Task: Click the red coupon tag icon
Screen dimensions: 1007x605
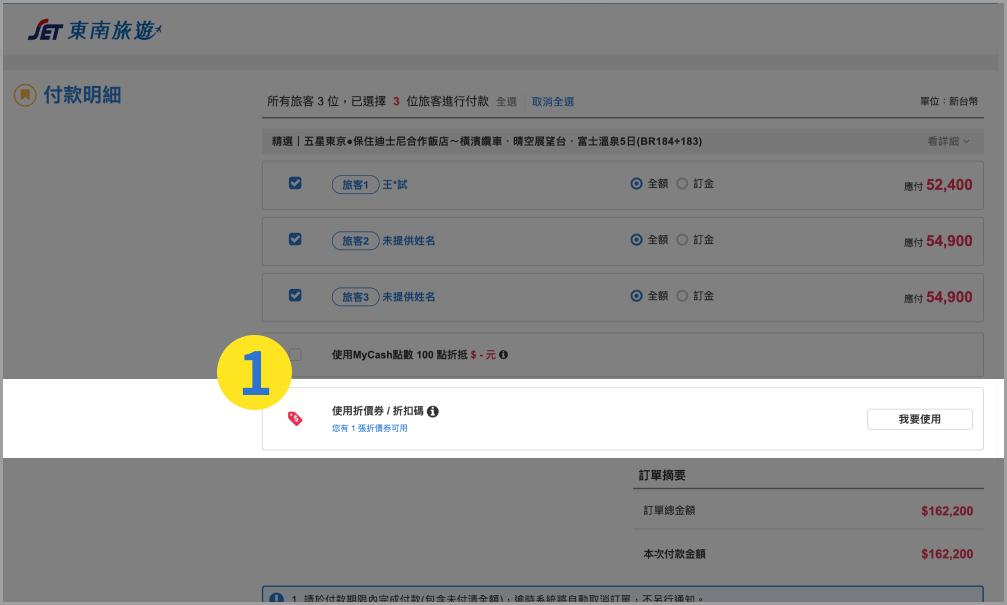Action: (x=295, y=419)
